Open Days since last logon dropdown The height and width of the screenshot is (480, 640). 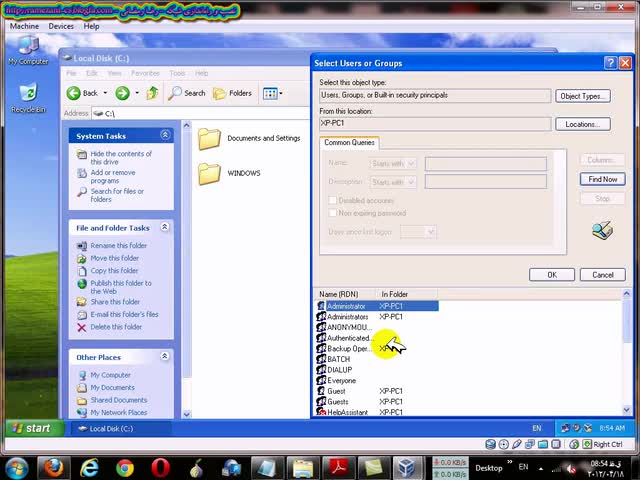click(x=418, y=232)
